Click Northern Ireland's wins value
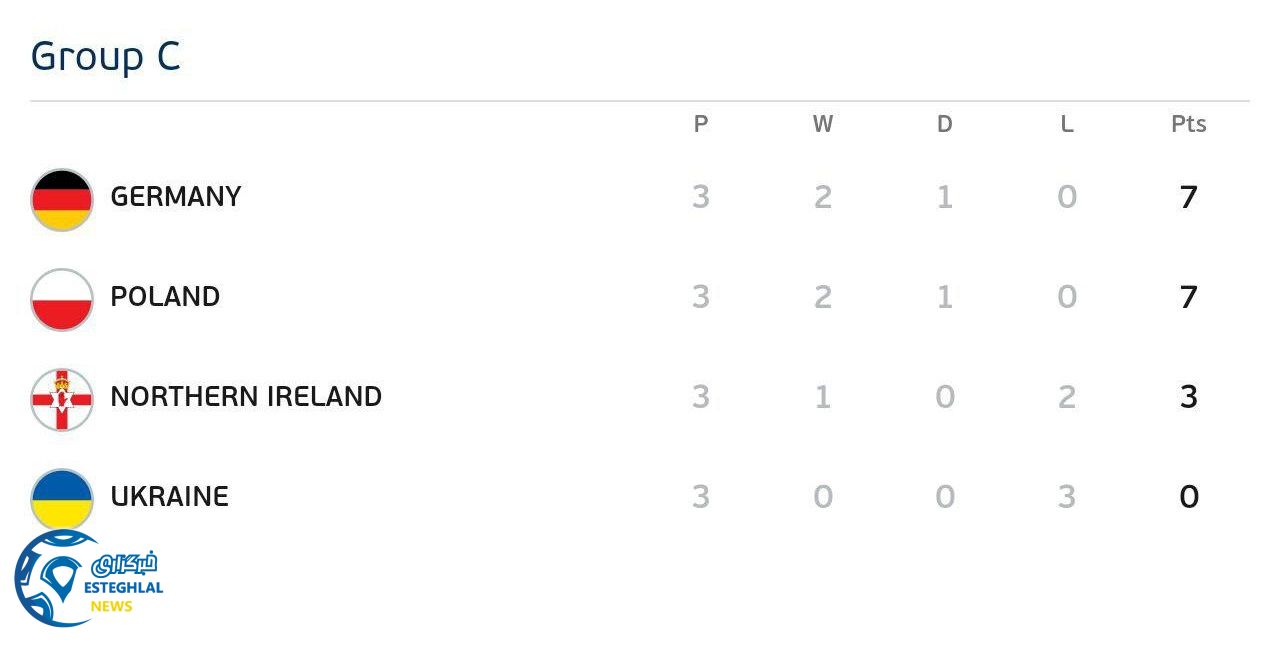The width and height of the screenshot is (1280, 652). (823, 397)
